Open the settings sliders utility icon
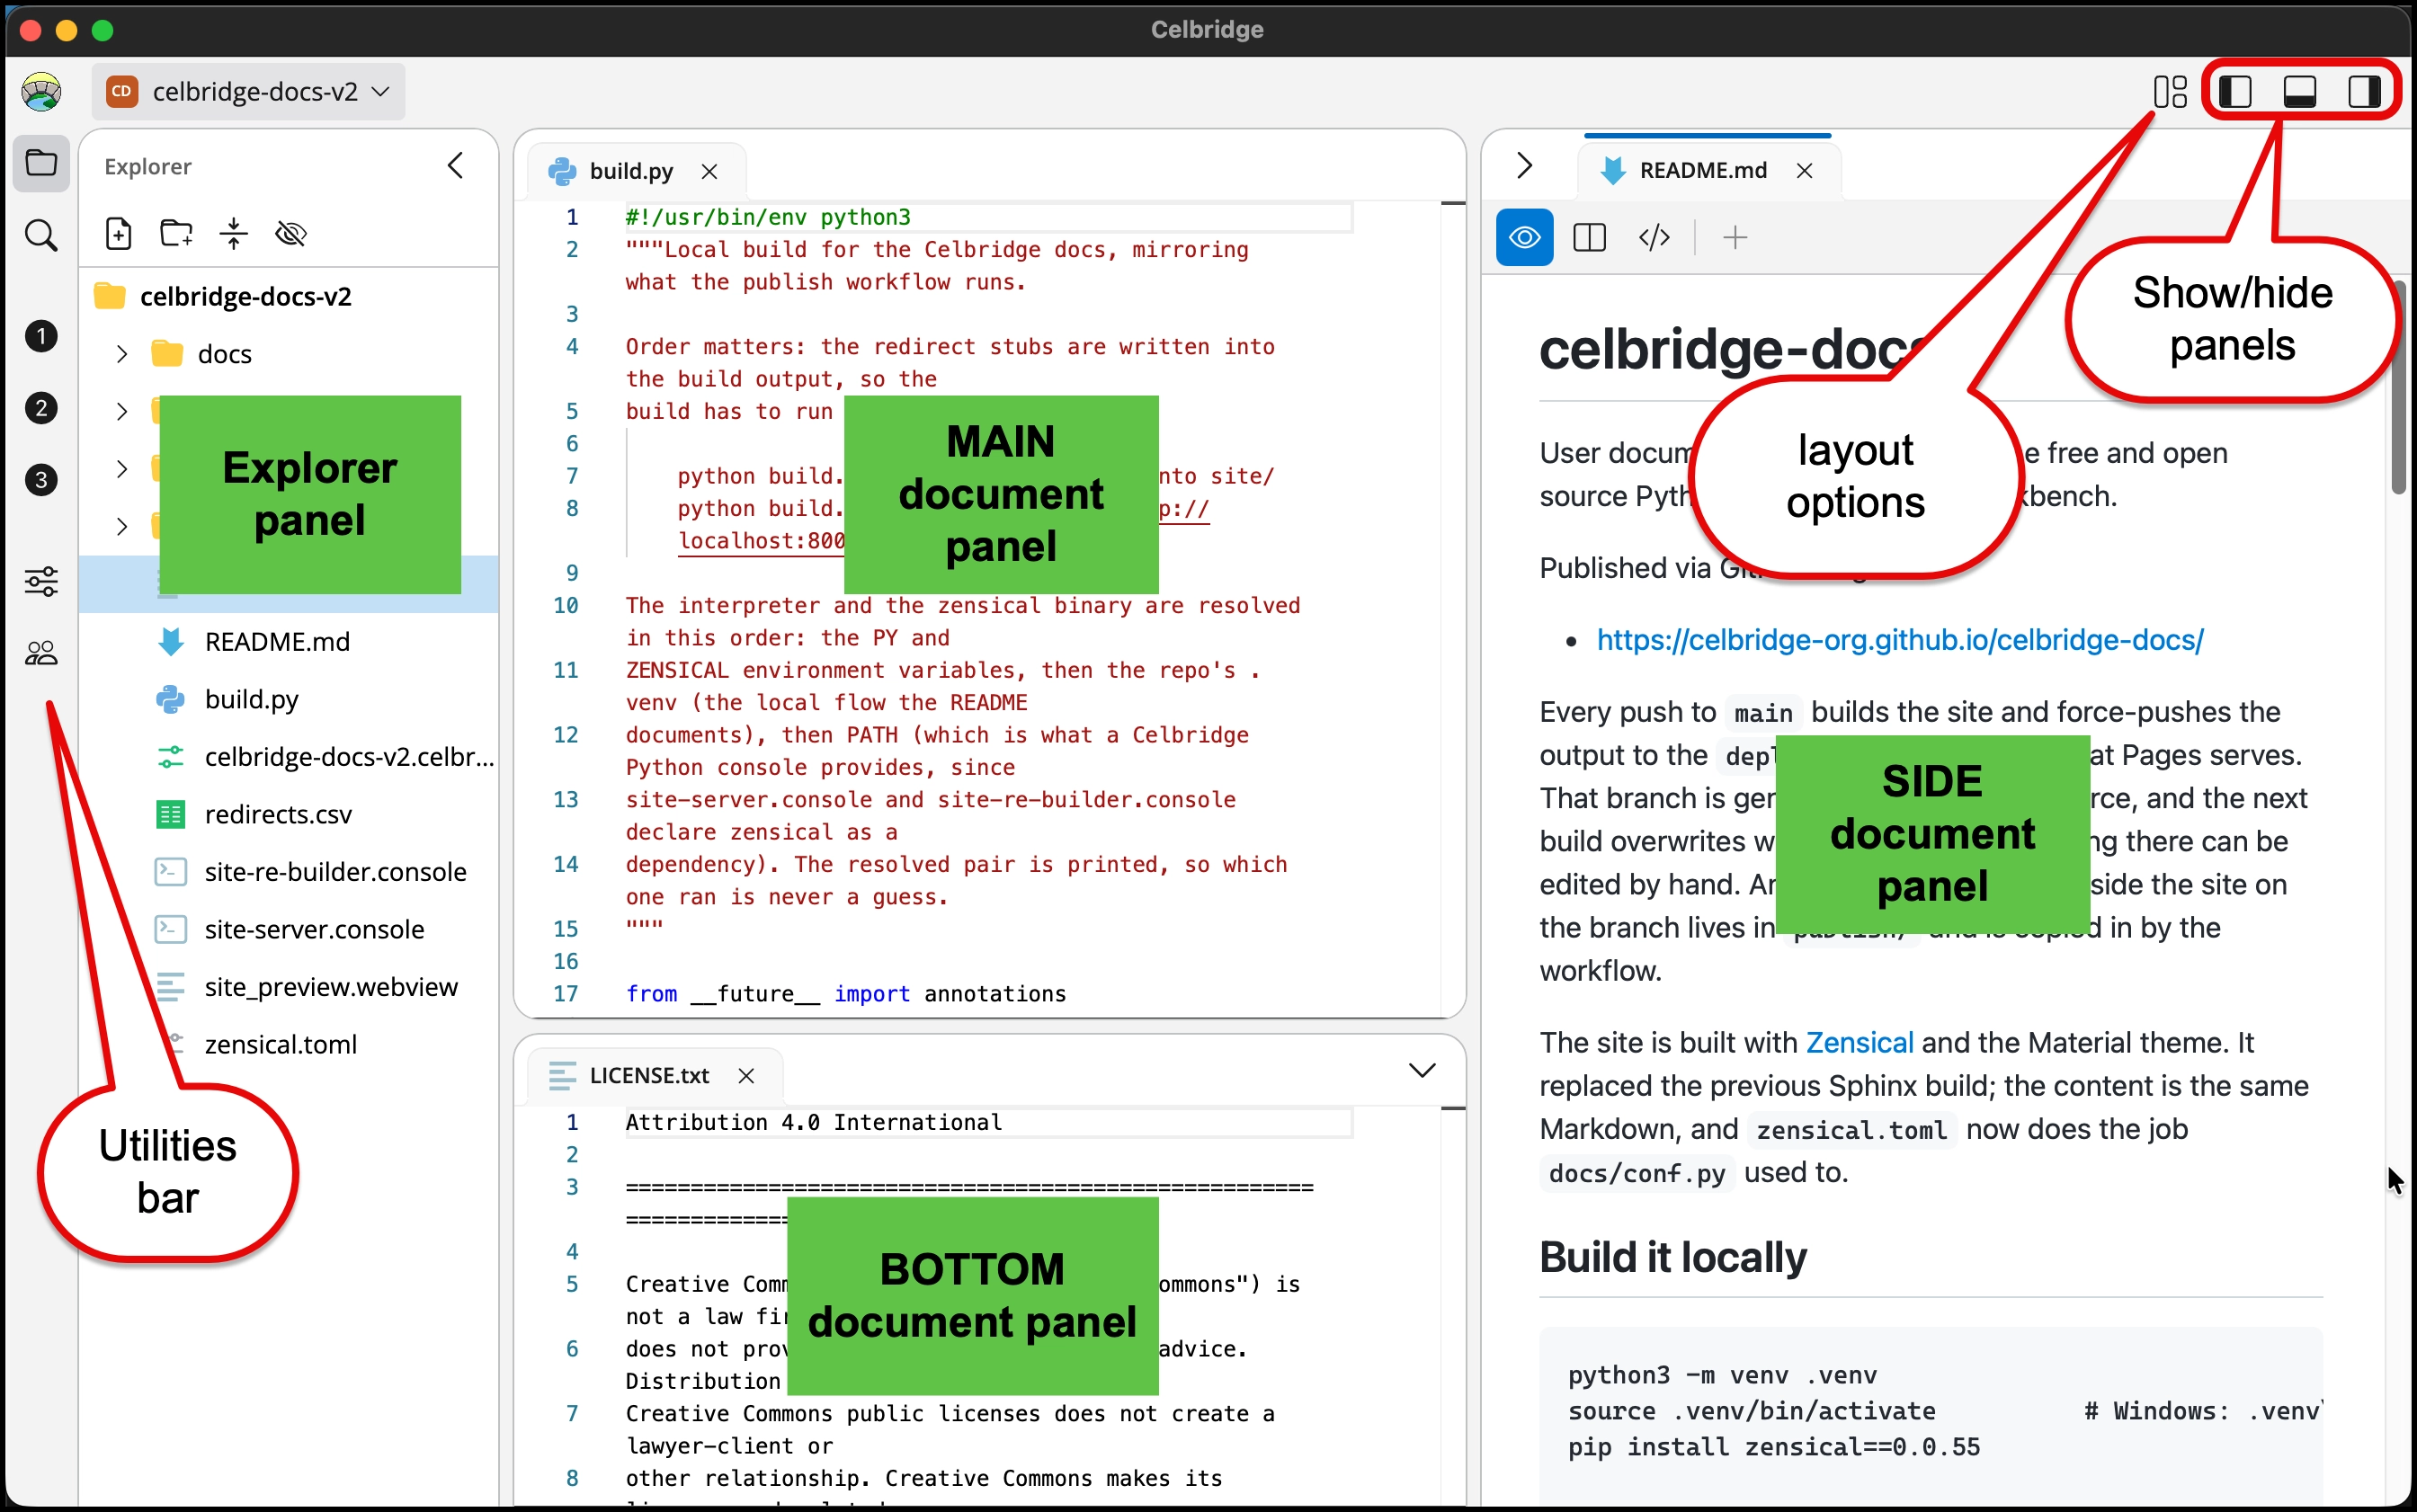Screen dimensions: 2417x1512 point(41,581)
